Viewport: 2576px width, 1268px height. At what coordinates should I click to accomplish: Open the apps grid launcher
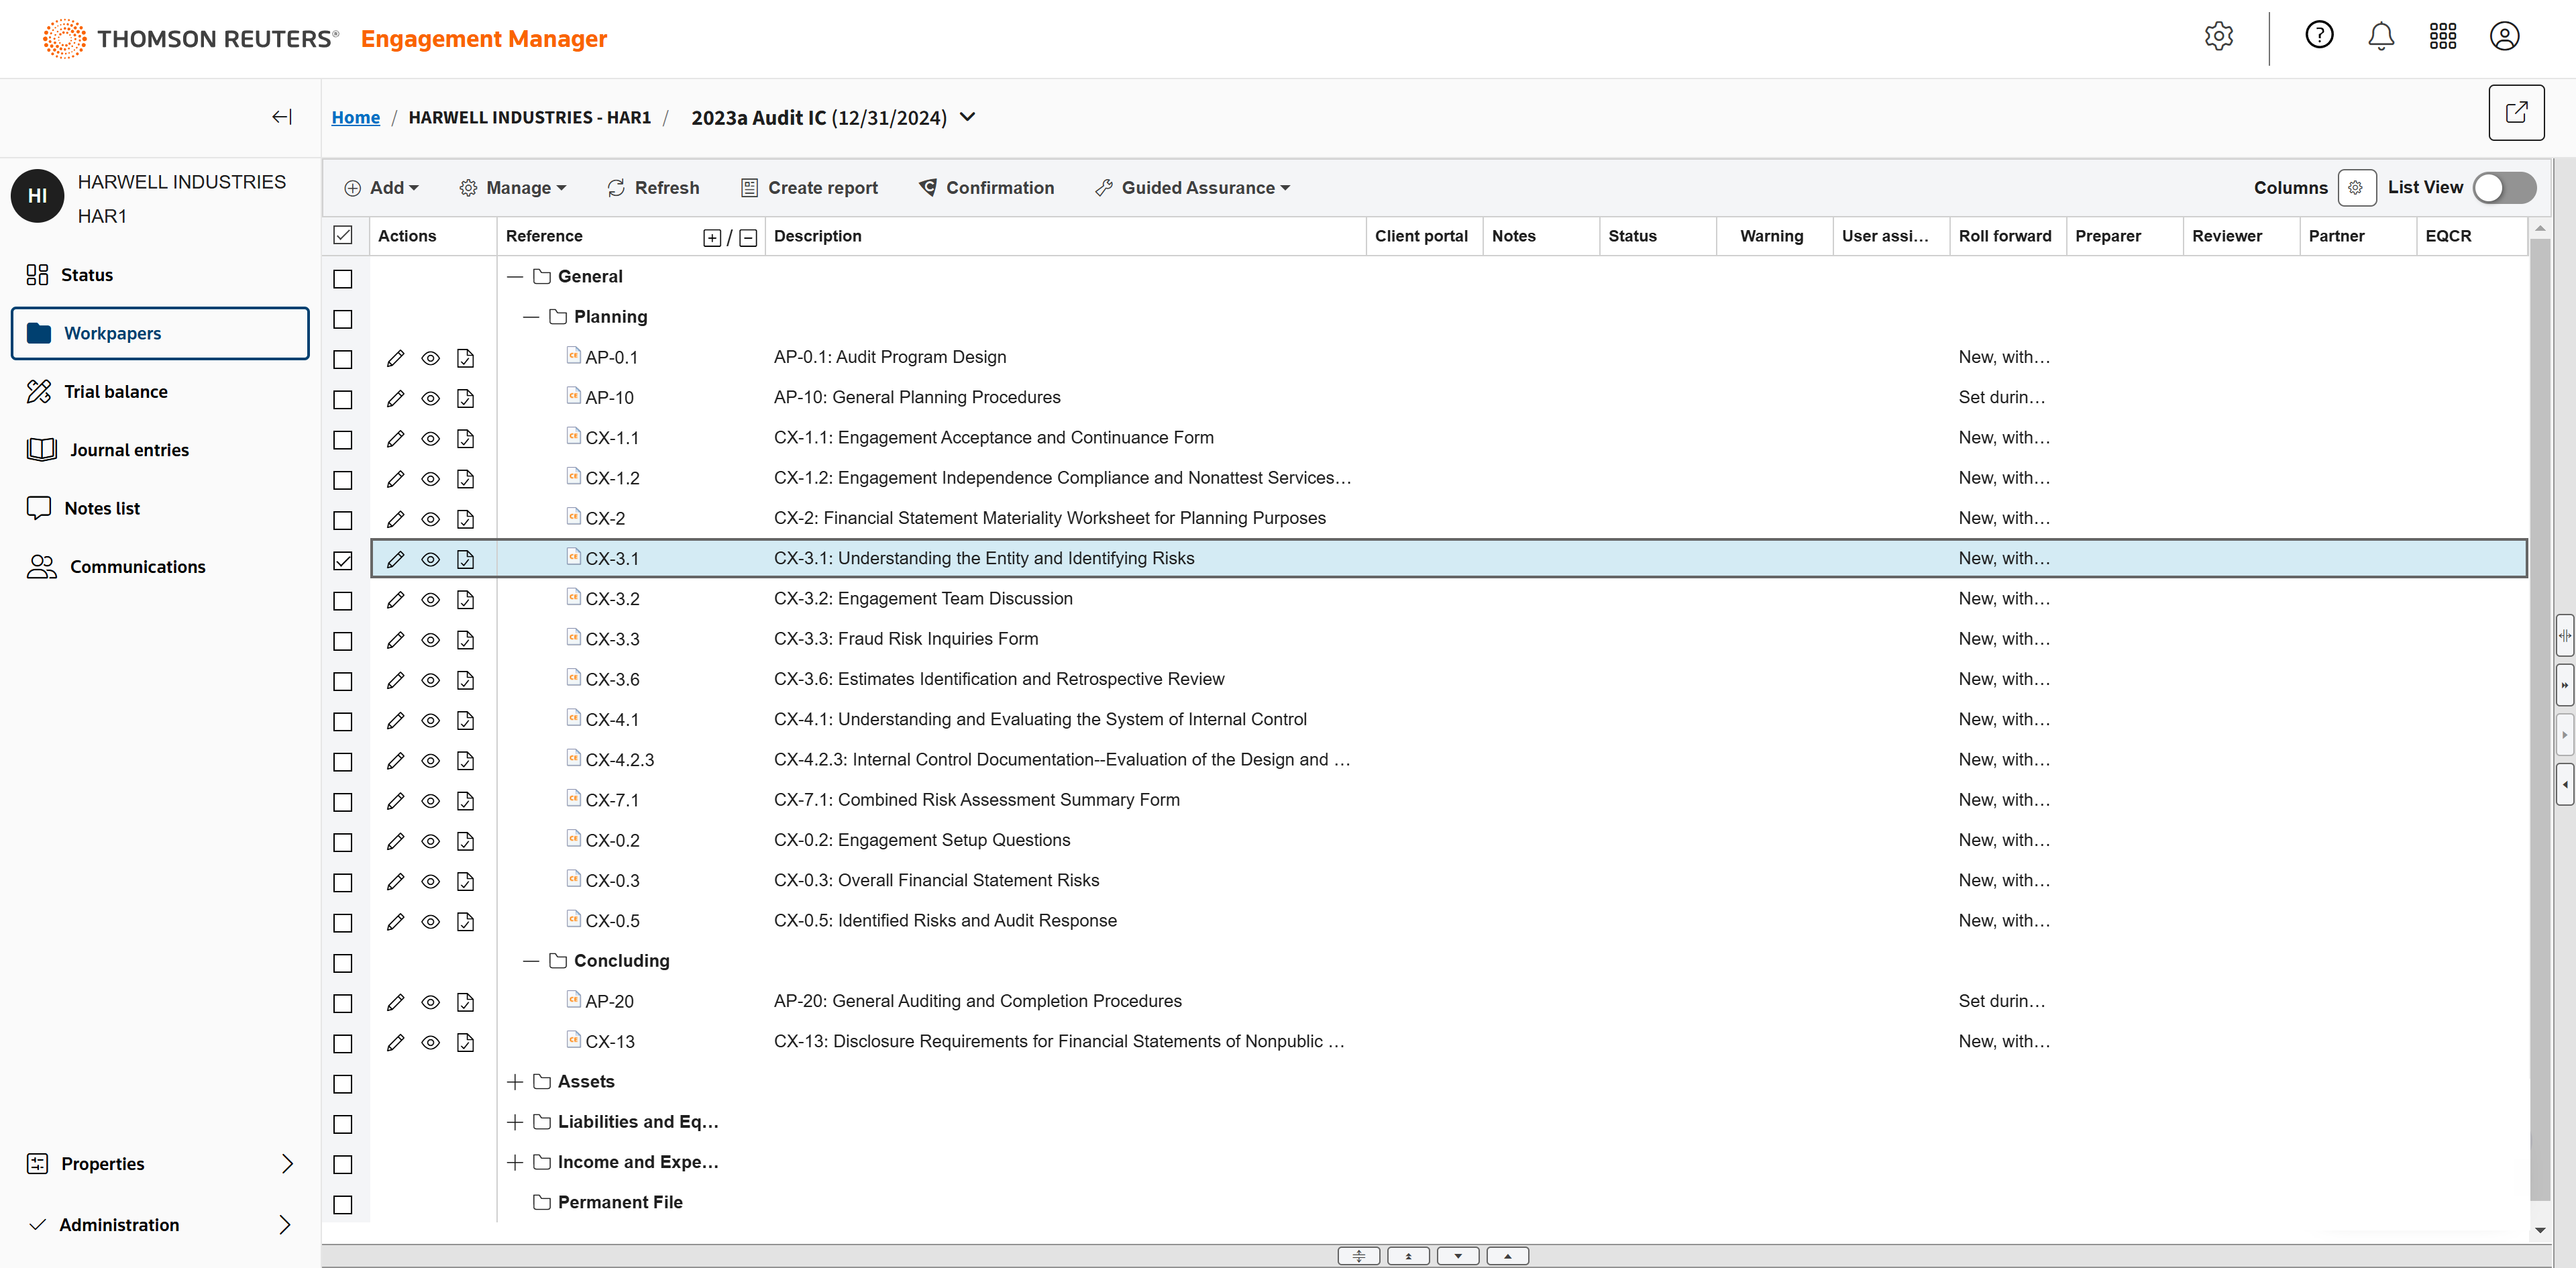(2442, 37)
